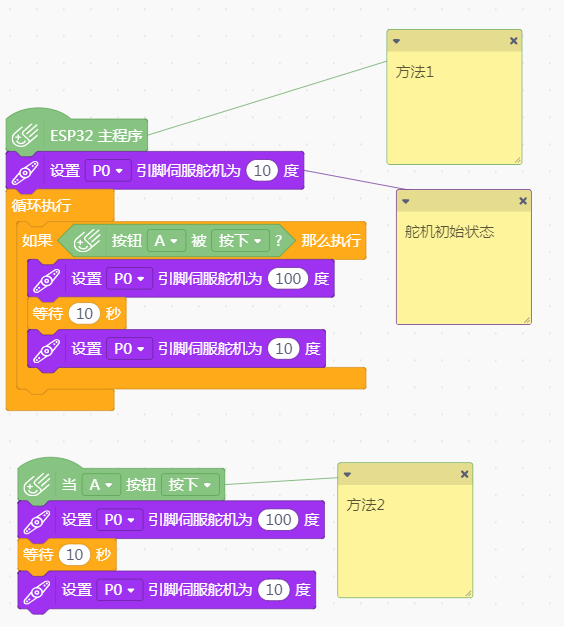This screenshot has width=564, height=627.
Task: Click the icon on 当 A 按钮 按下 hat block
Action: 37,485
